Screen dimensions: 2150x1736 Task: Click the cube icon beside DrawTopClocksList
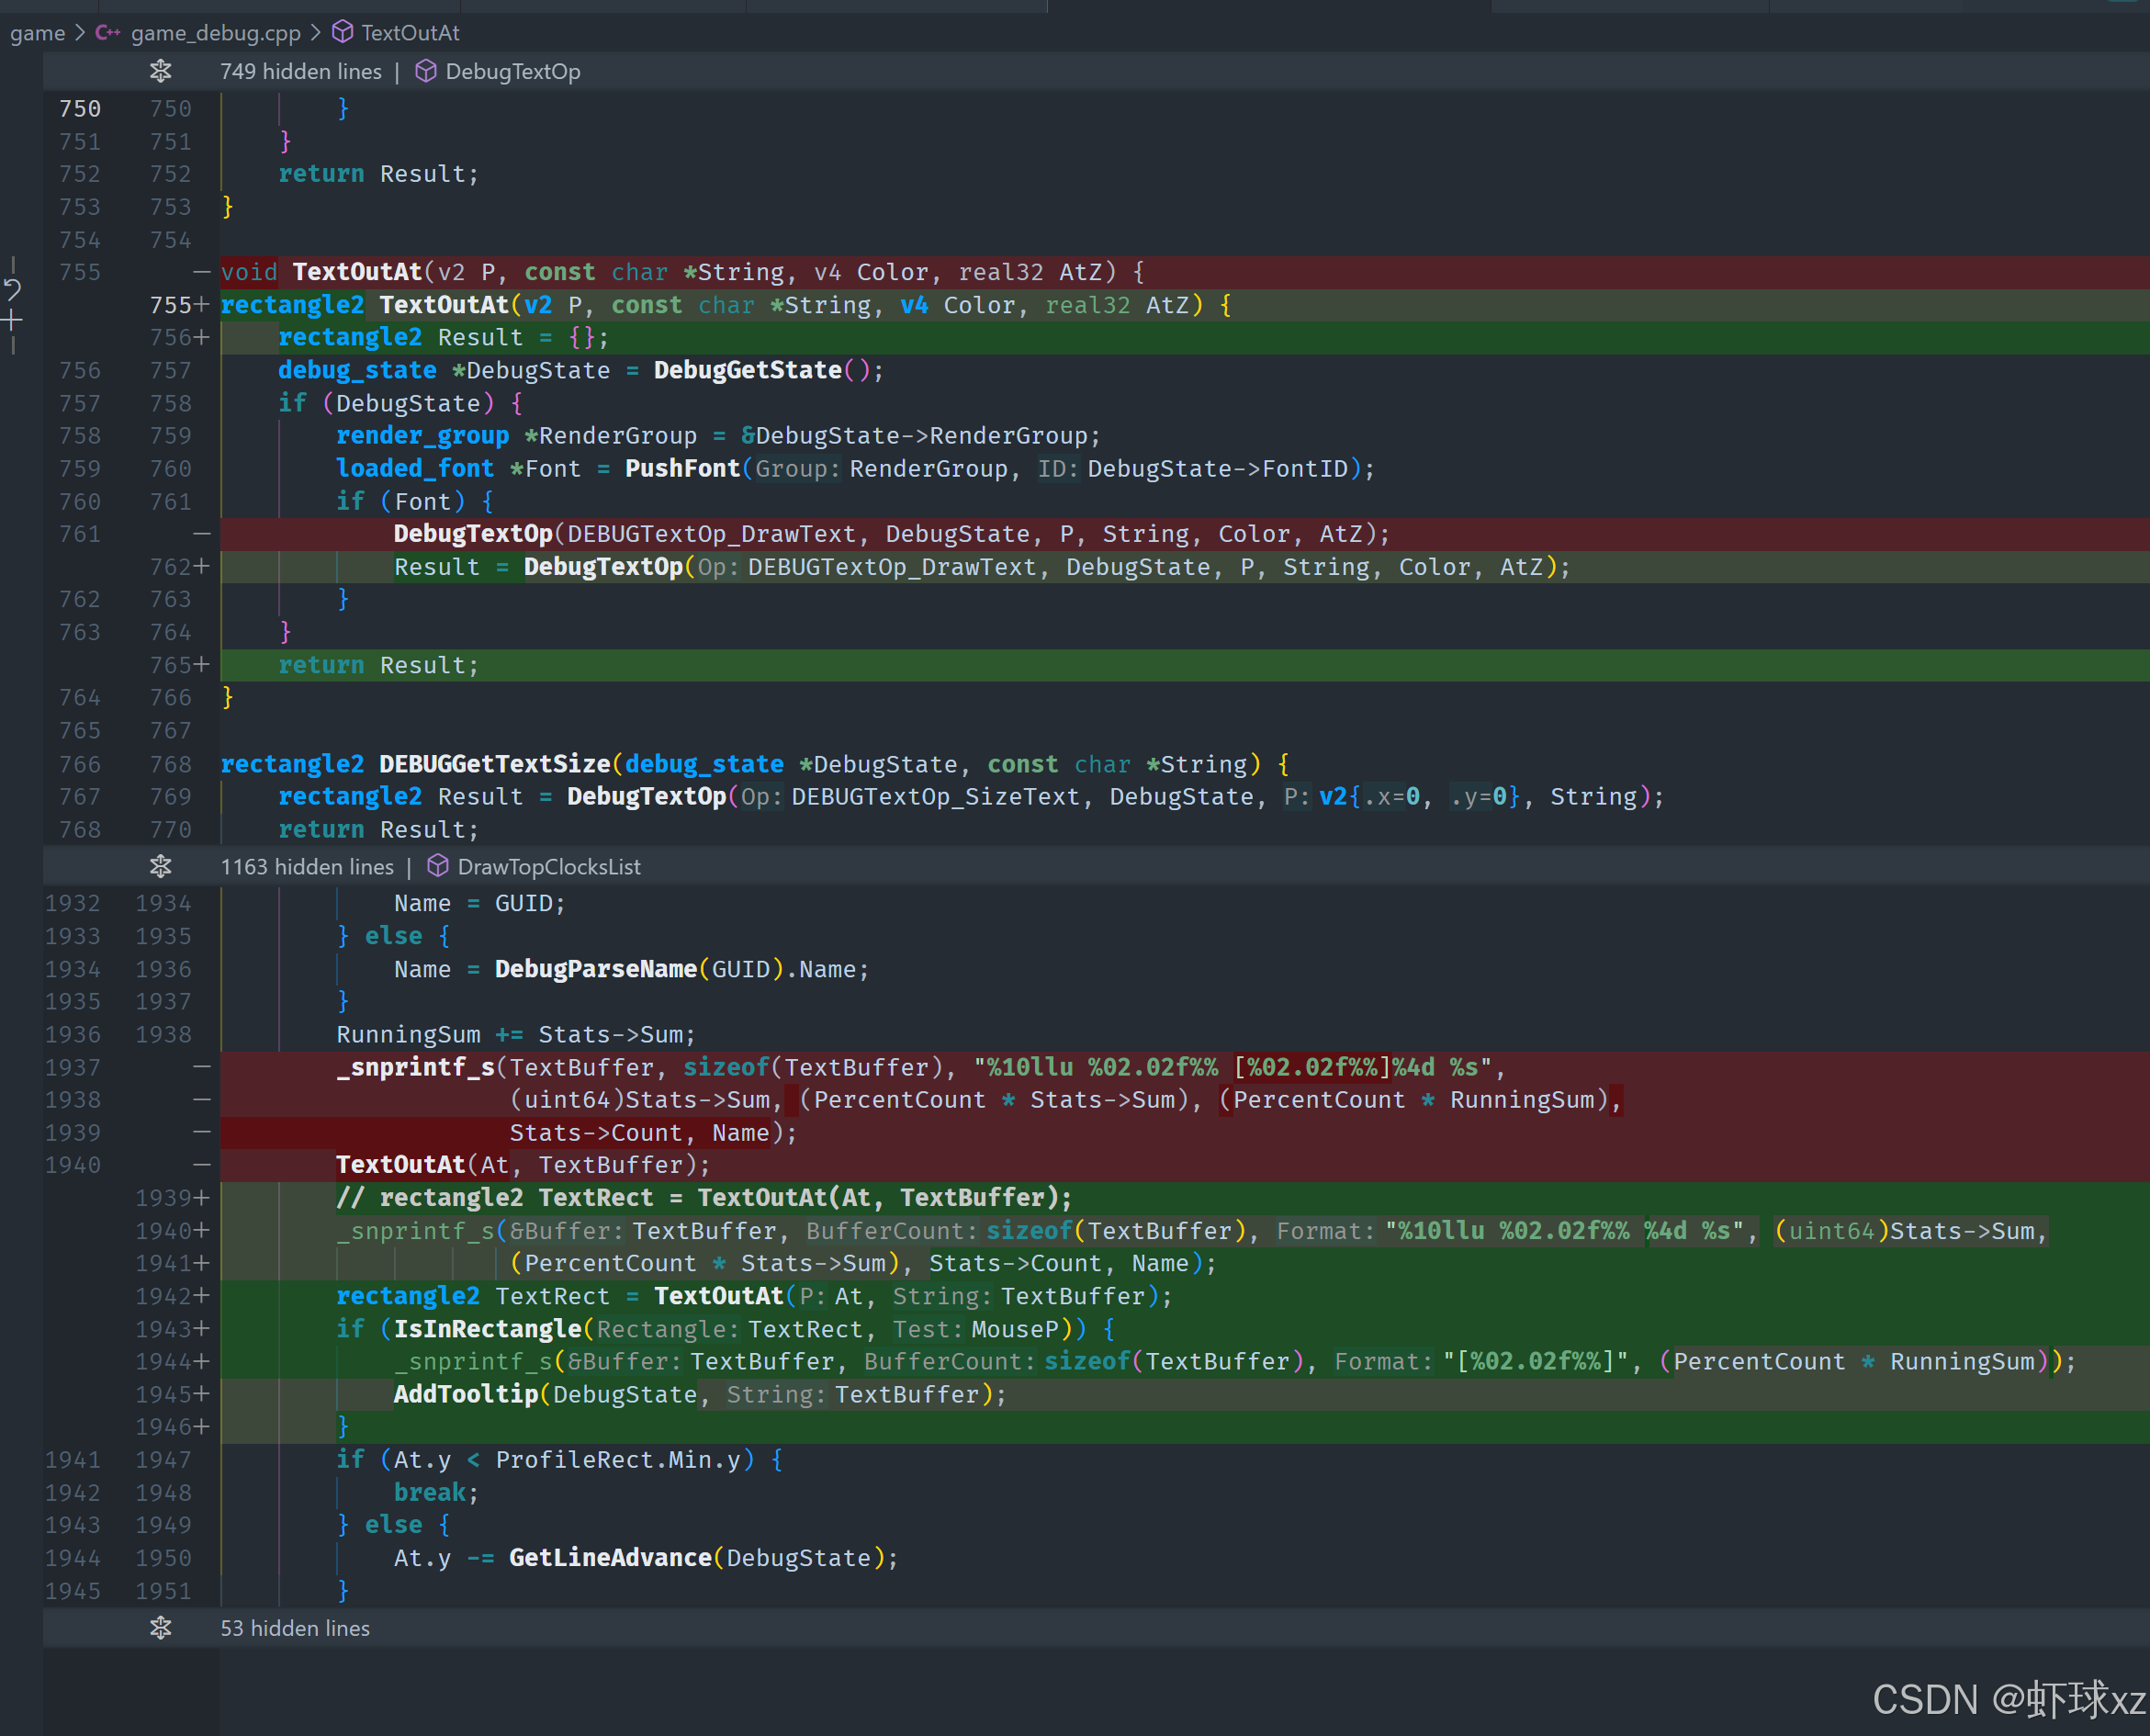click(438, 866)
